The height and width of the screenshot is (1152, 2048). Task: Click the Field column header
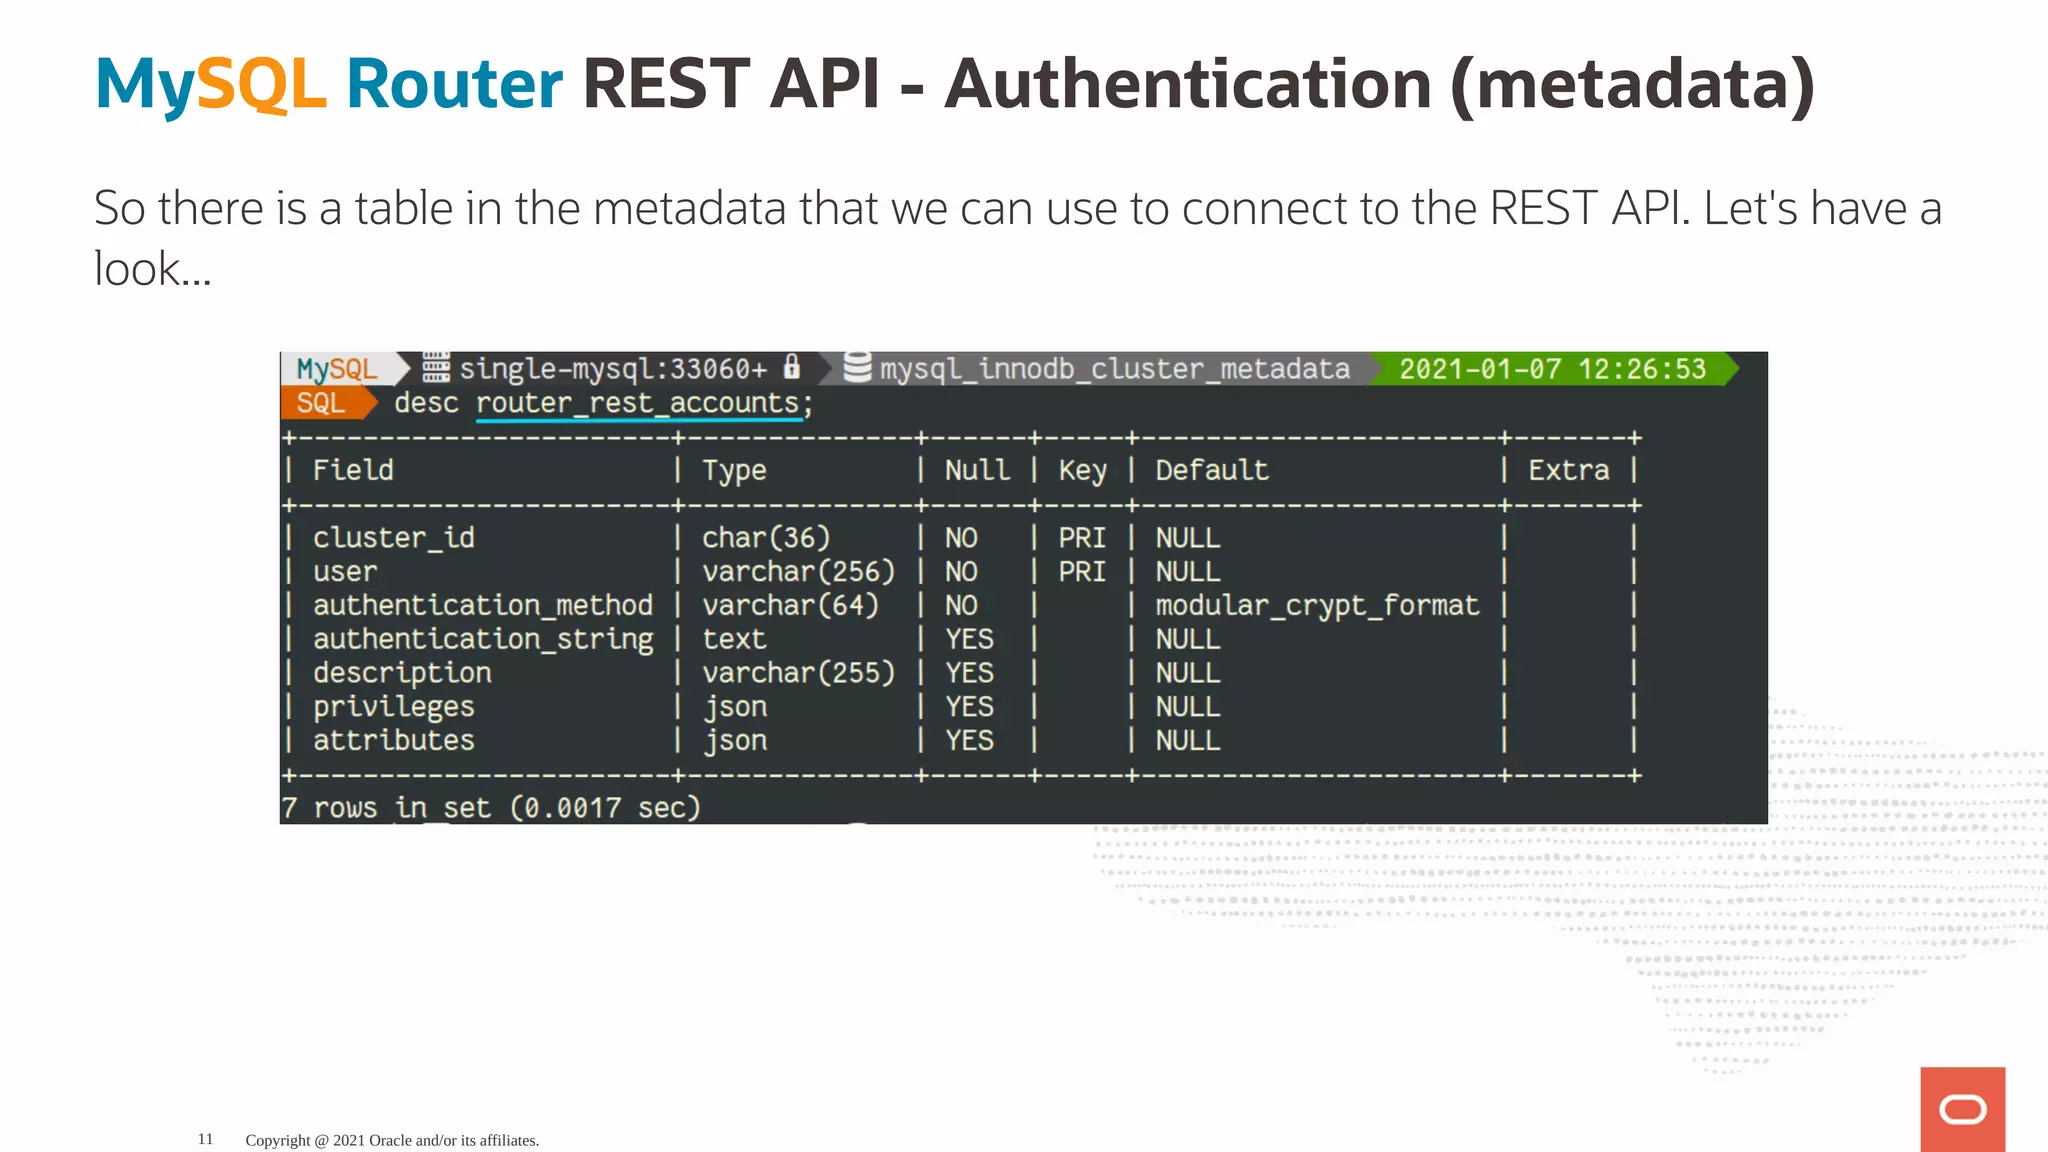353,470
